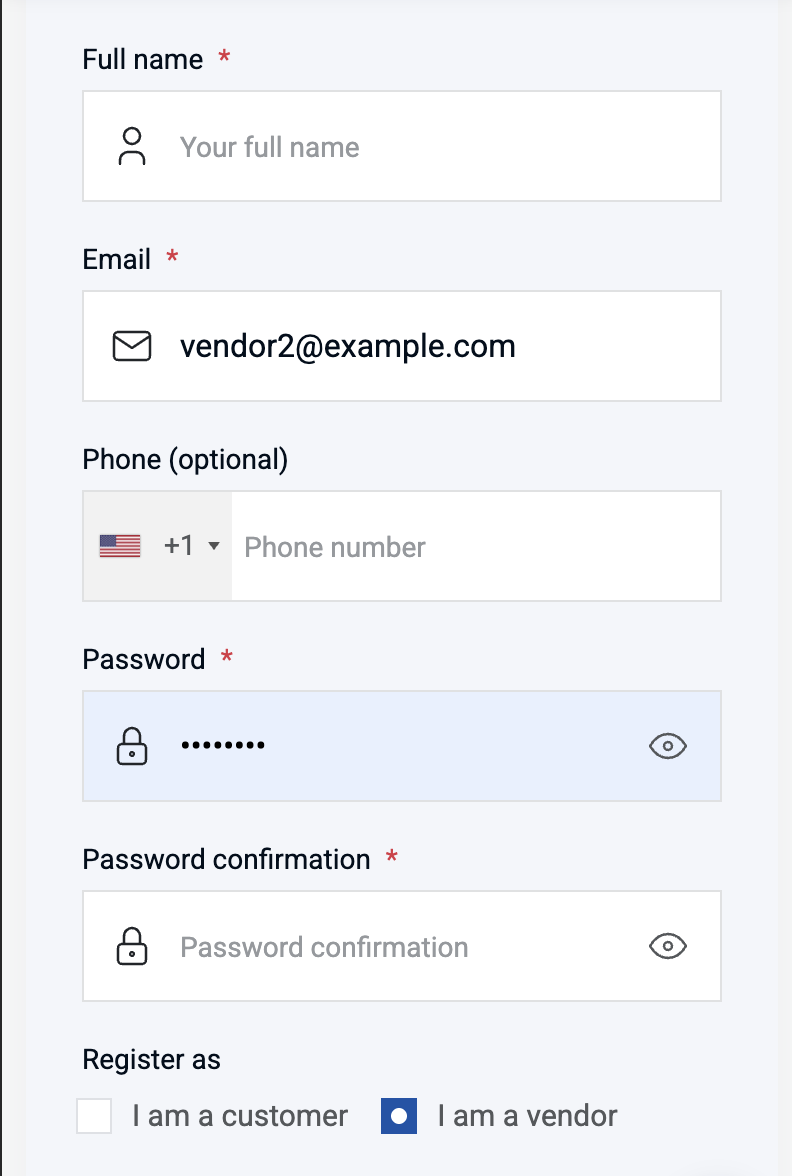Image resolution: width=792 pixels, height=1176 pixels.
Task: Reveal the password confirmation with eye icon
Action: coord(668,946)
